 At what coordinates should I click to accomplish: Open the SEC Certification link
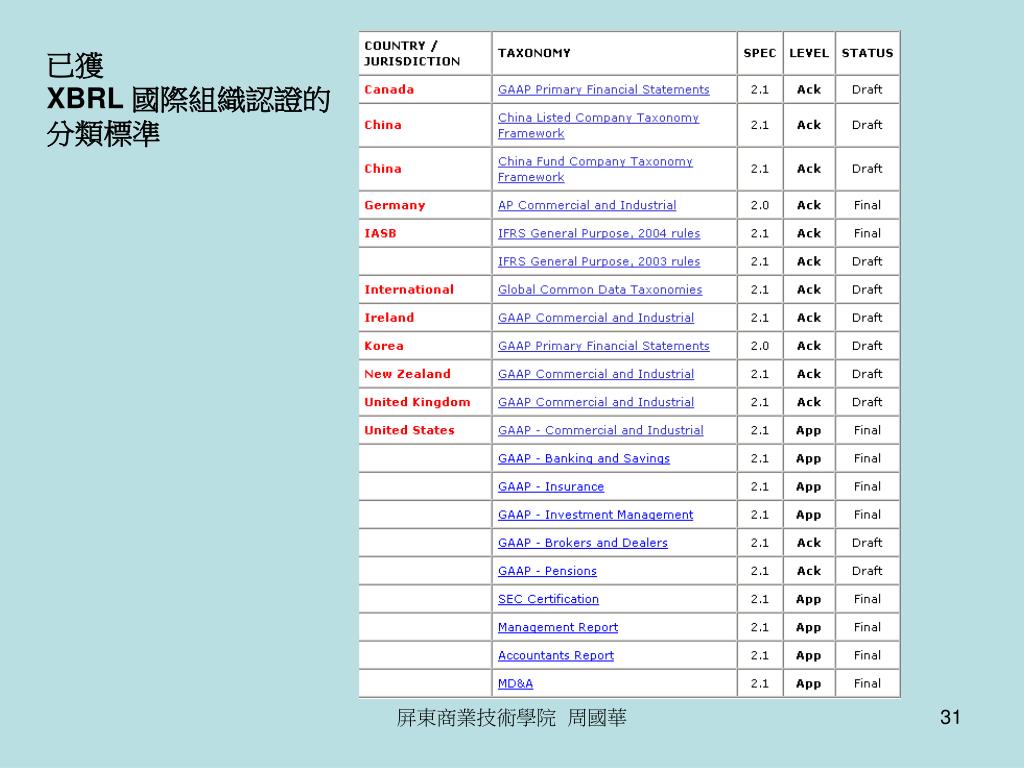tap(549, 599)
